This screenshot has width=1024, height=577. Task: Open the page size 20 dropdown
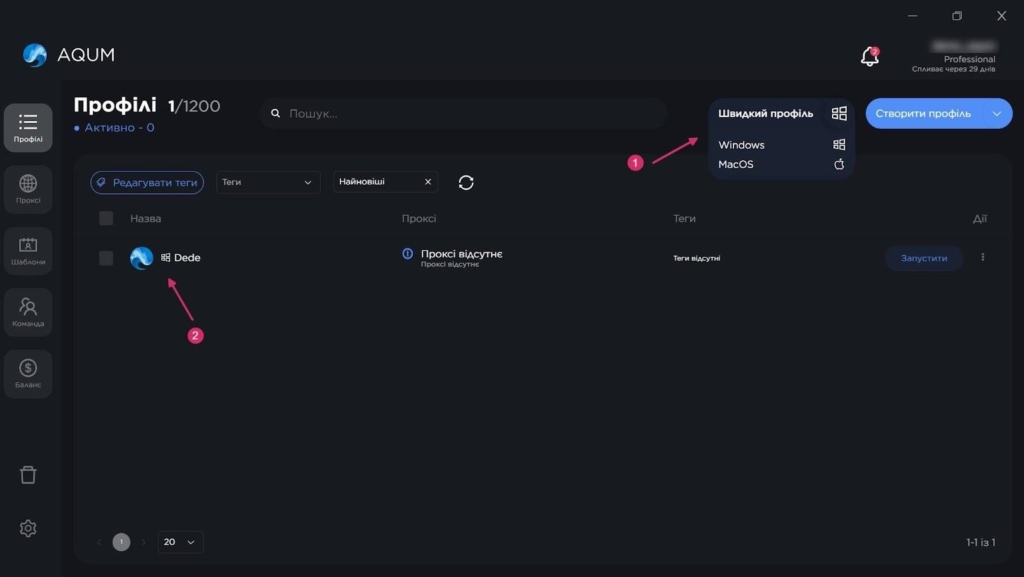point(180,542)
